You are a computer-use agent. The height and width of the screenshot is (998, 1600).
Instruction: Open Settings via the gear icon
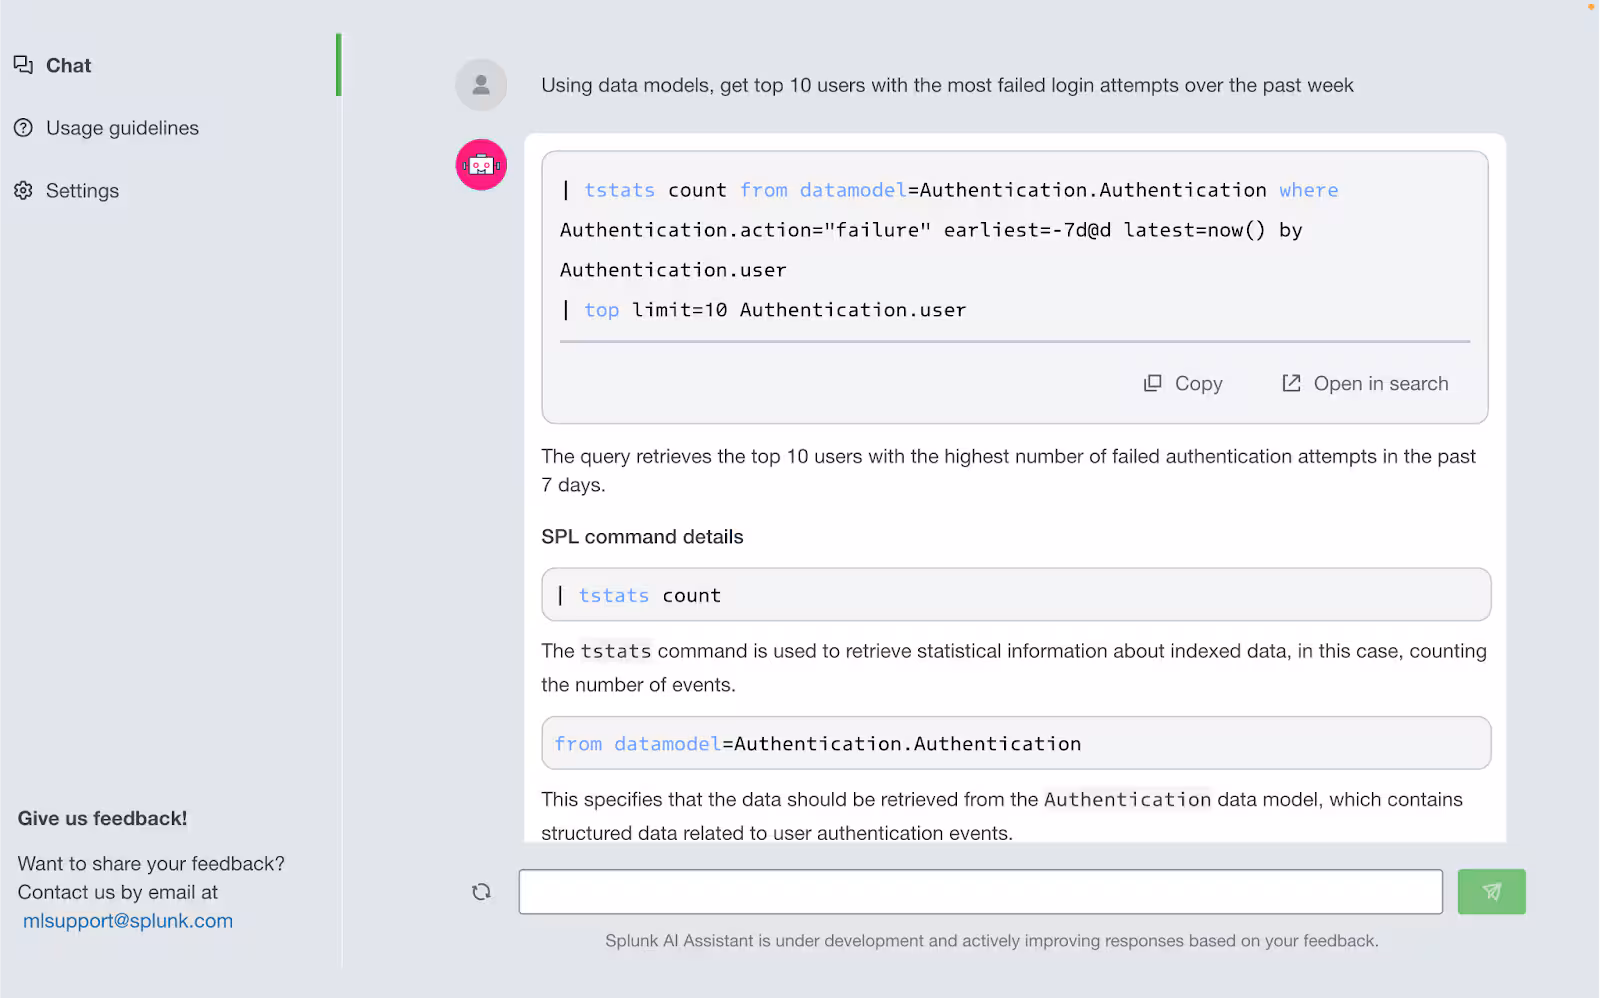(x=23, y=190)
